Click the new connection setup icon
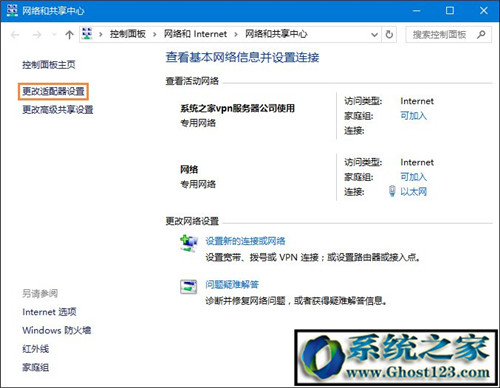The height and width of the screenshot is (388, 500). [x=188, y=244]
